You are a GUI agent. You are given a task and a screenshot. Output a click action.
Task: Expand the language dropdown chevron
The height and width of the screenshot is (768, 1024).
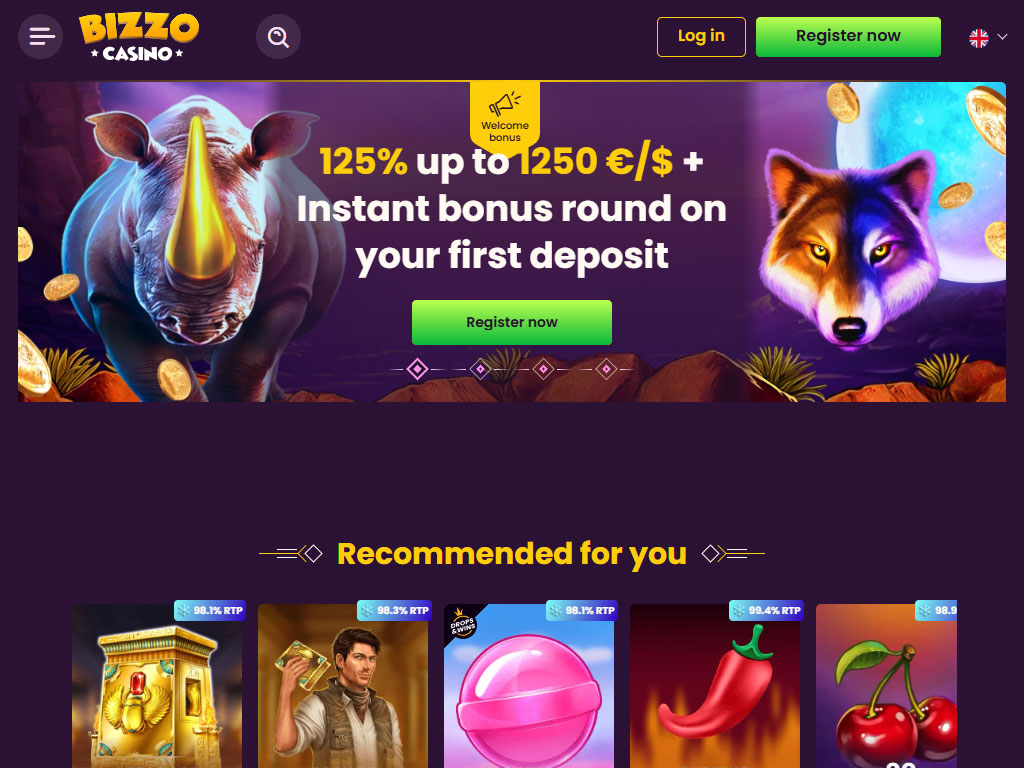1002,37
